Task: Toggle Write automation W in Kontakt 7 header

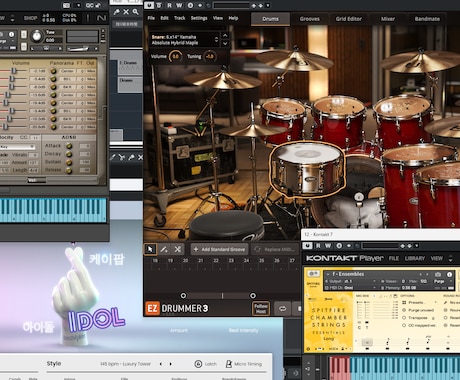Action: pos(328,246)
